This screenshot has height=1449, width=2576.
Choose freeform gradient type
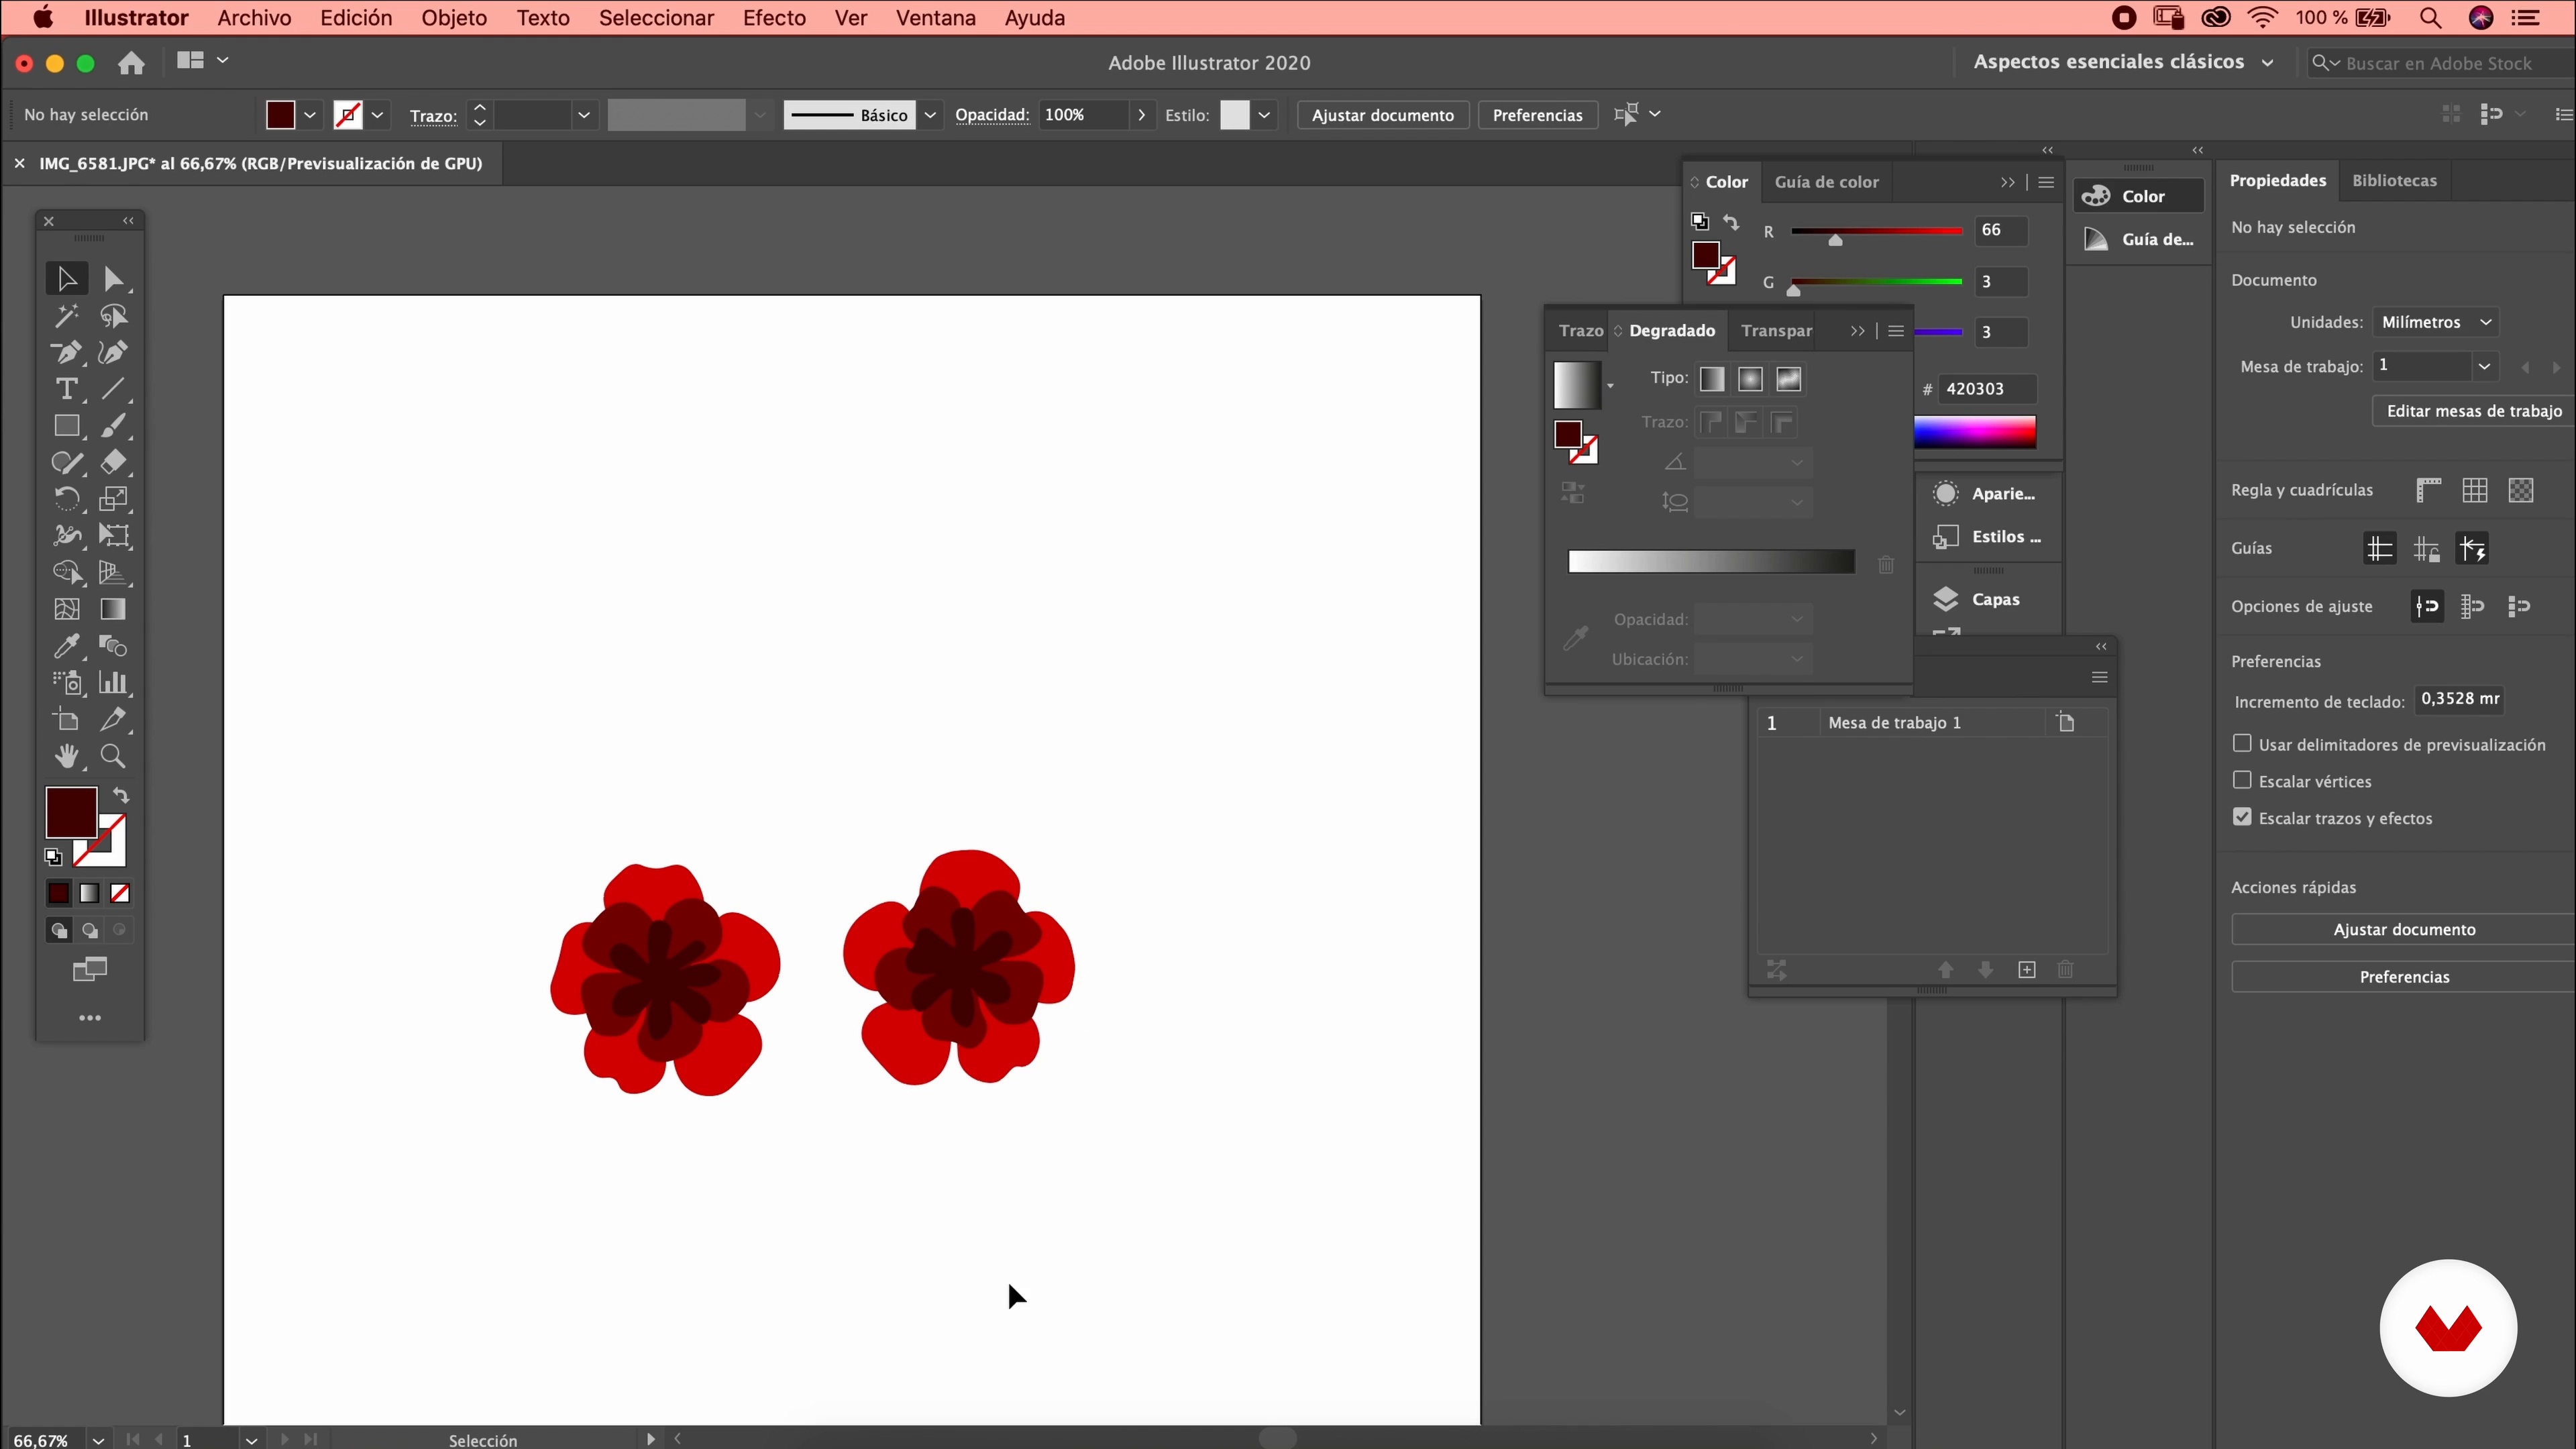(x=1789, y=379)
